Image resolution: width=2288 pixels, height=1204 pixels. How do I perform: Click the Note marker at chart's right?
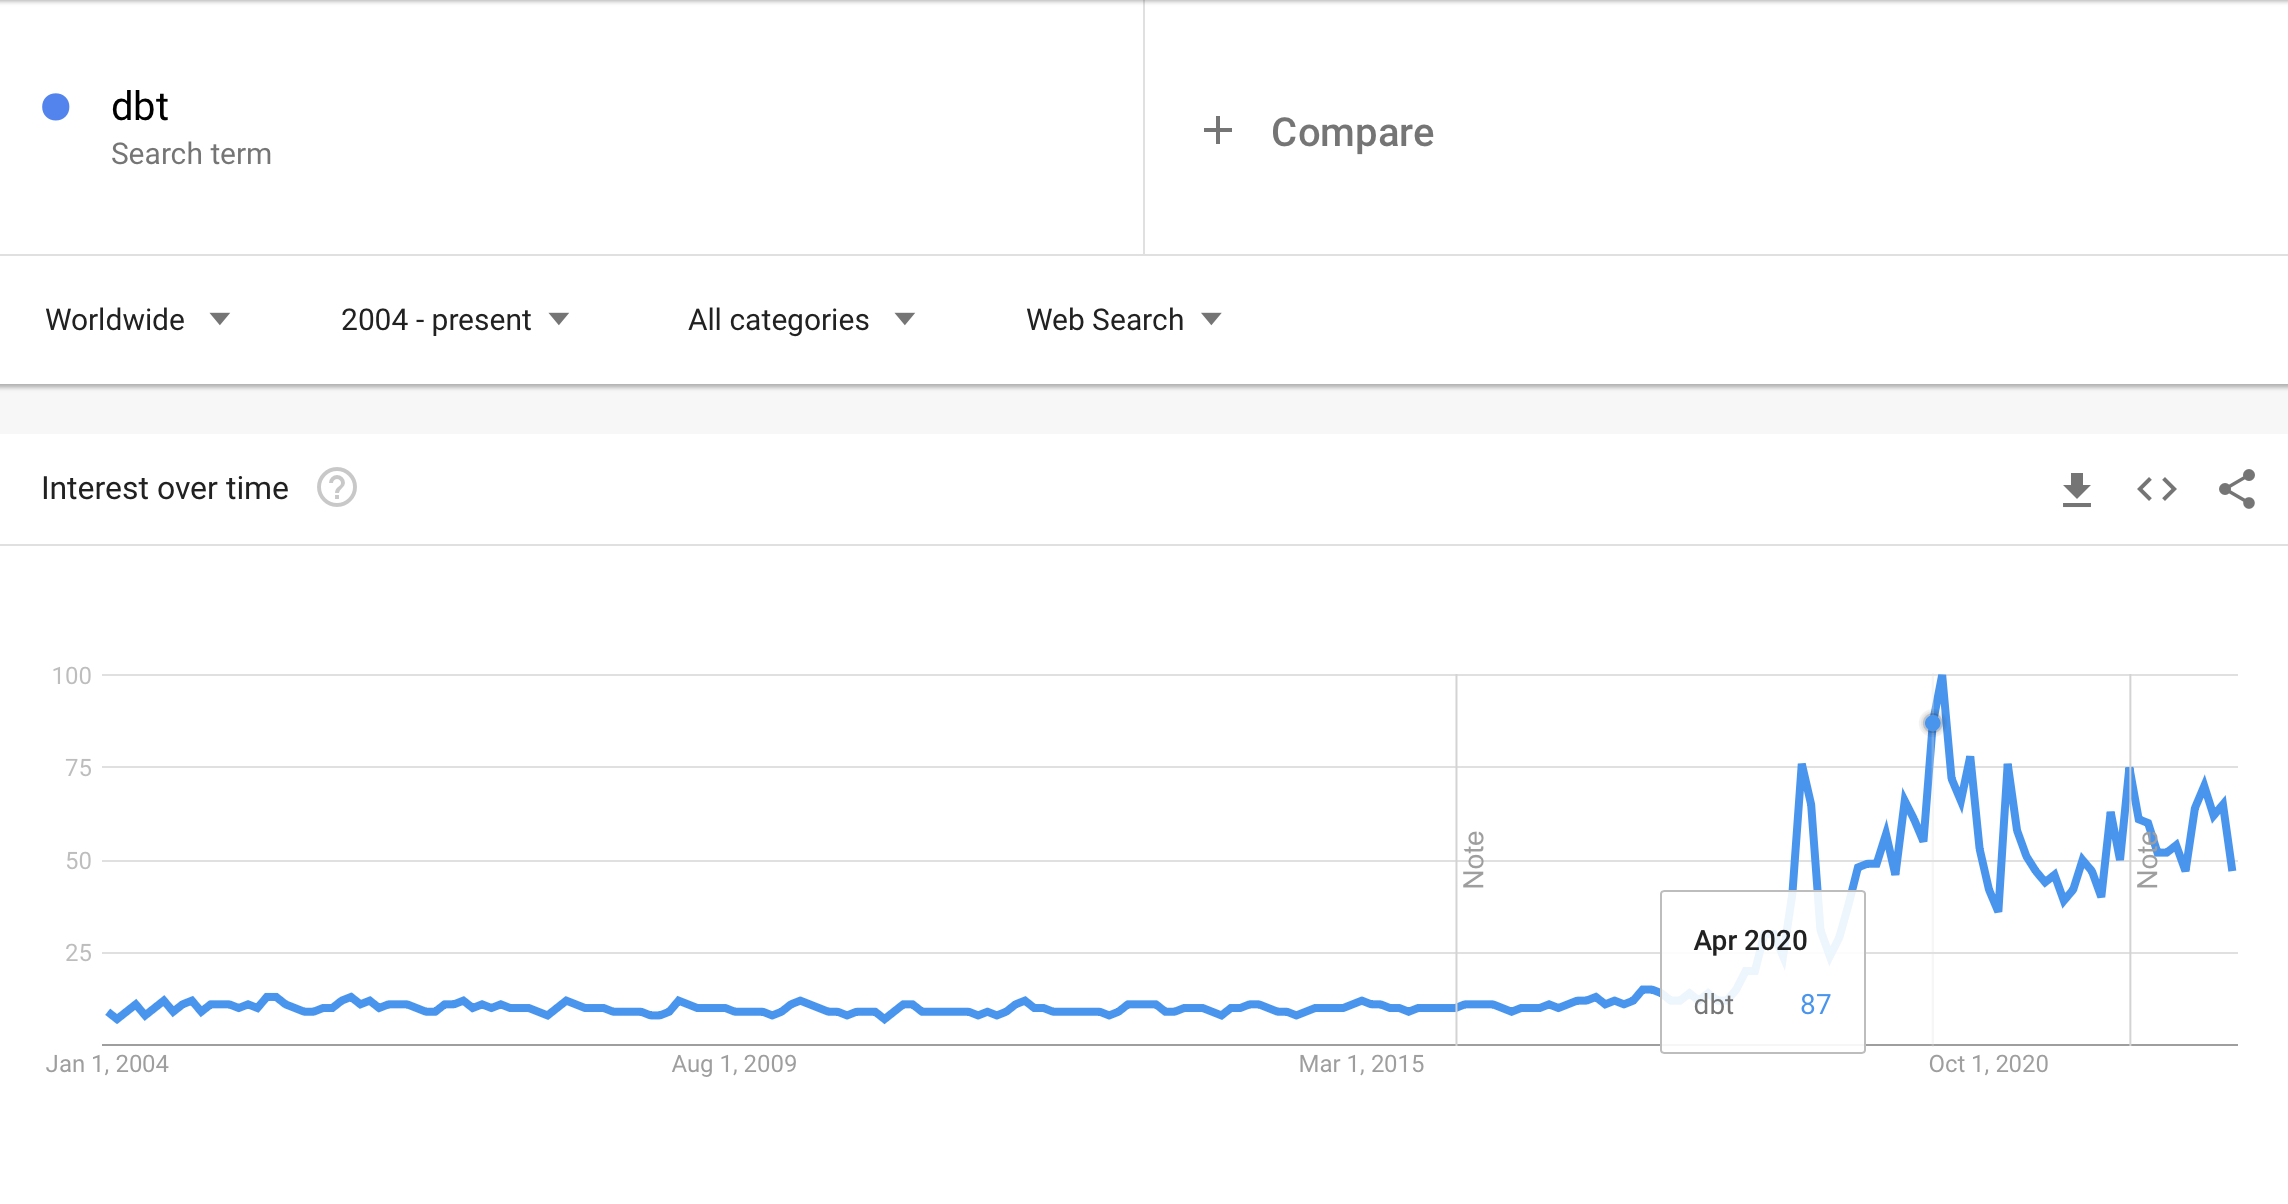[x=2146, y=860]
